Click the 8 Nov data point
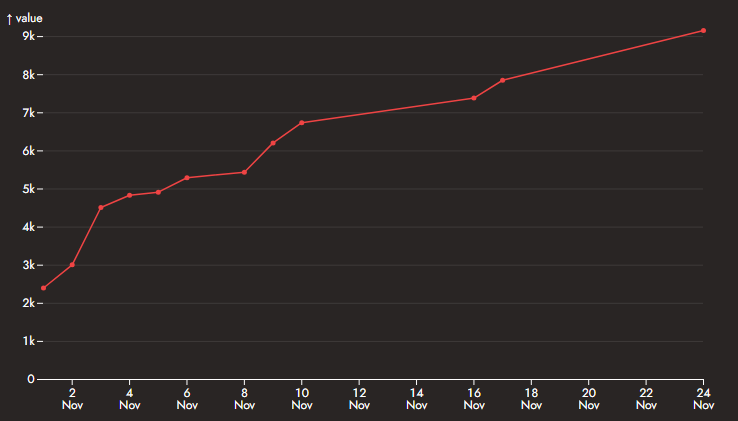The width and height of the screenshot is (738, 421). click(244, 172)
